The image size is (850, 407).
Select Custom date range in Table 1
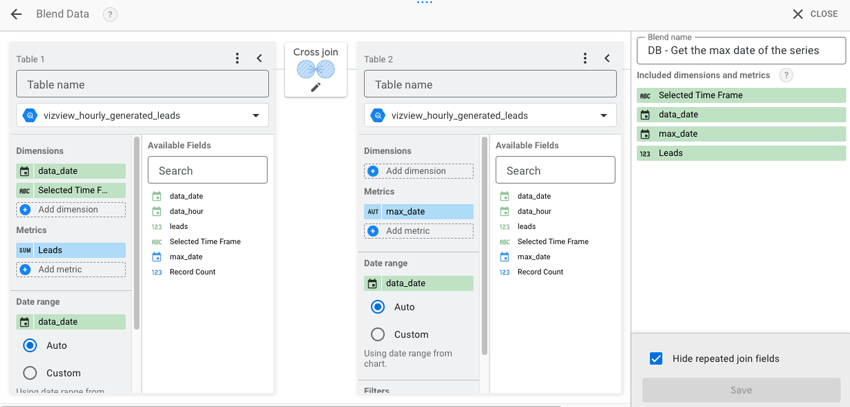(30, 373)
